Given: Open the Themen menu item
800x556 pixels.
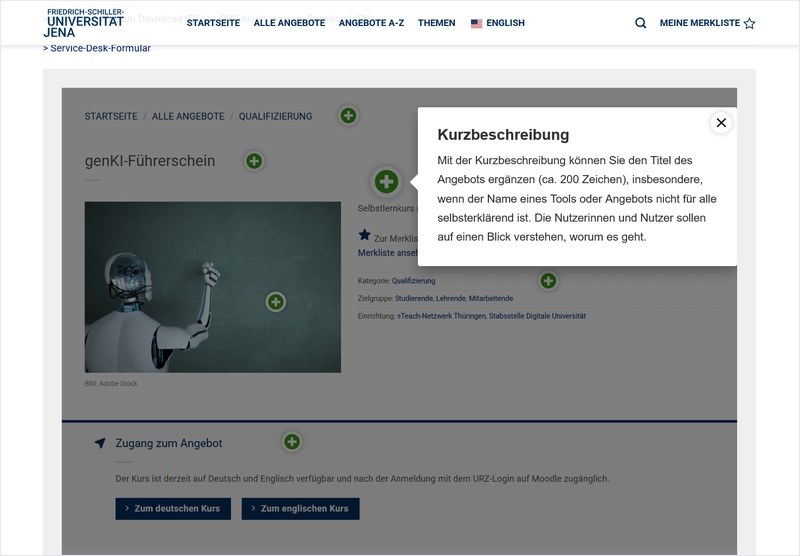Looking at the screenshot, I should 436,23.
